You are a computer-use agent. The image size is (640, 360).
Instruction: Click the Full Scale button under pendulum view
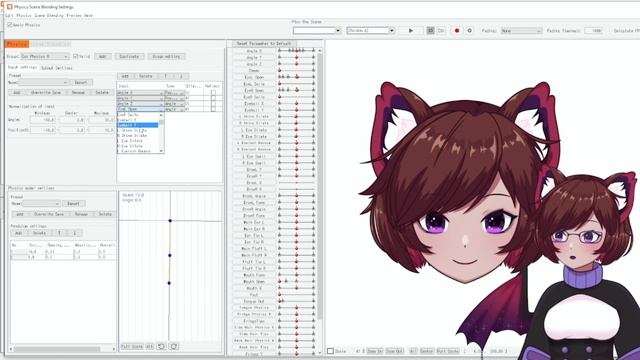pos(132,346)
